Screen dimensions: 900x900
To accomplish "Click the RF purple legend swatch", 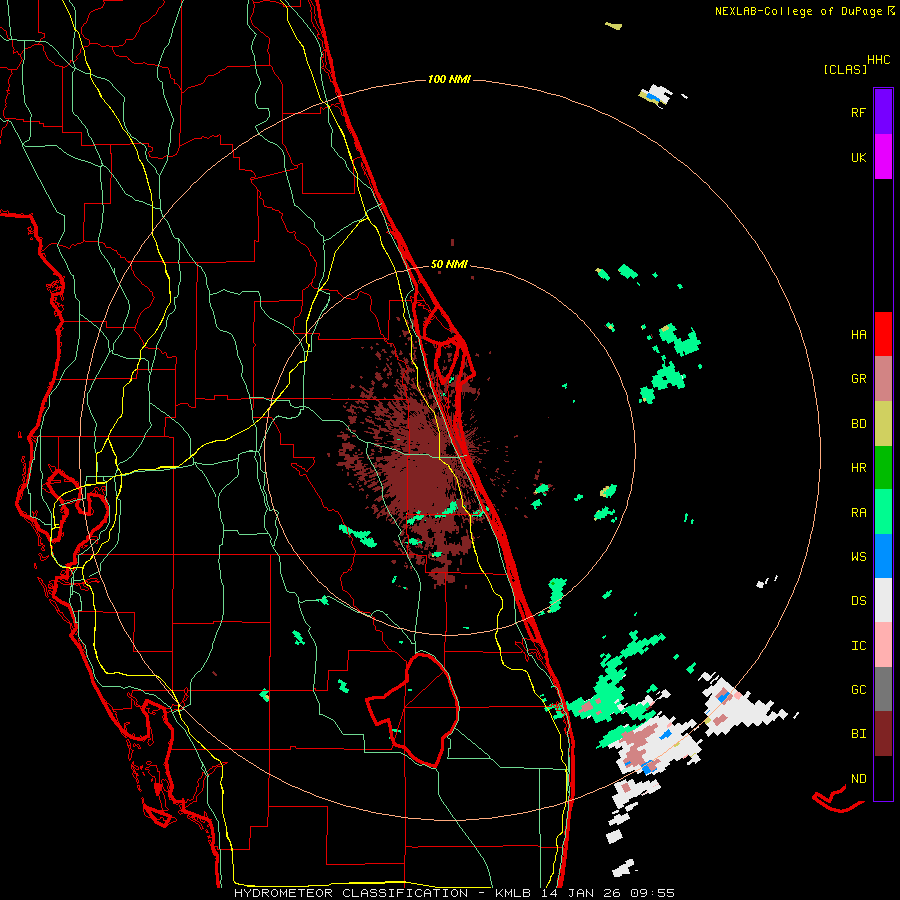I will (883, 111).
